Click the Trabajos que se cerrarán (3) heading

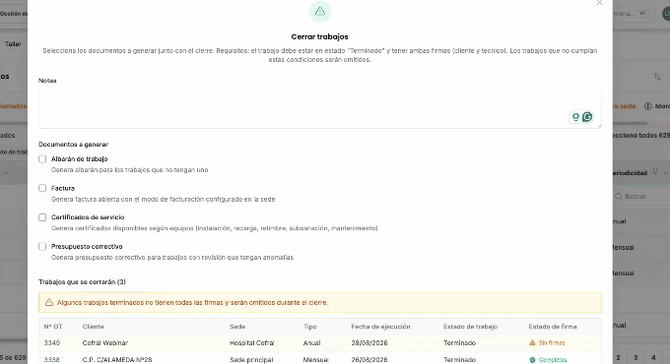click(82, 282)
